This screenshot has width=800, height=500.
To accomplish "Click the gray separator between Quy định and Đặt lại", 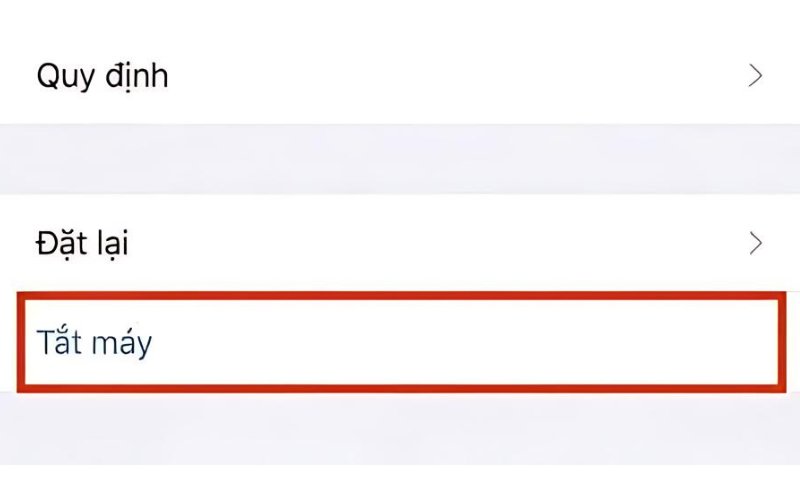I will tap(400, 158).
